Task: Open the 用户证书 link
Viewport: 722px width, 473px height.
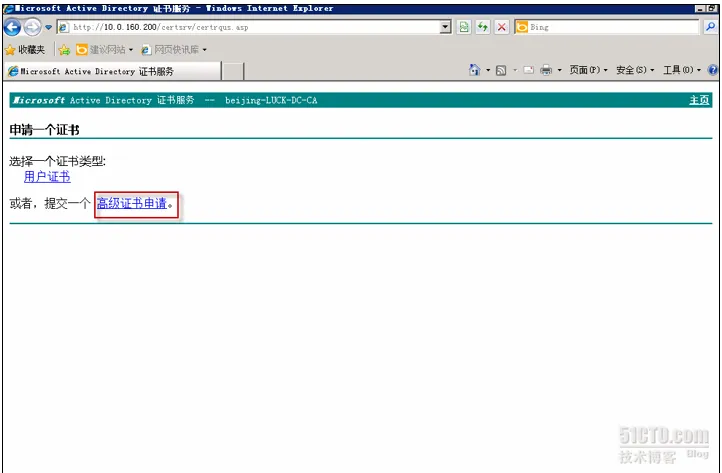Action: [47, 177]
